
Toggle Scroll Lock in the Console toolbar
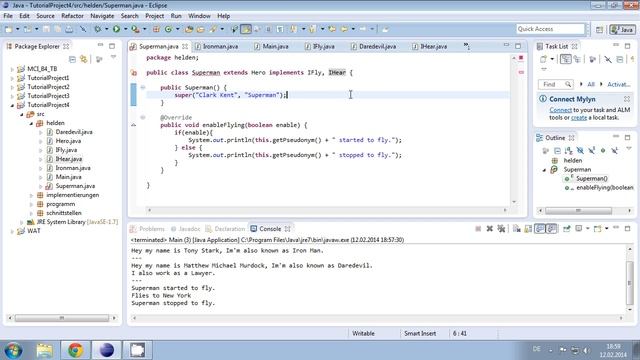[x=528, y=229]
